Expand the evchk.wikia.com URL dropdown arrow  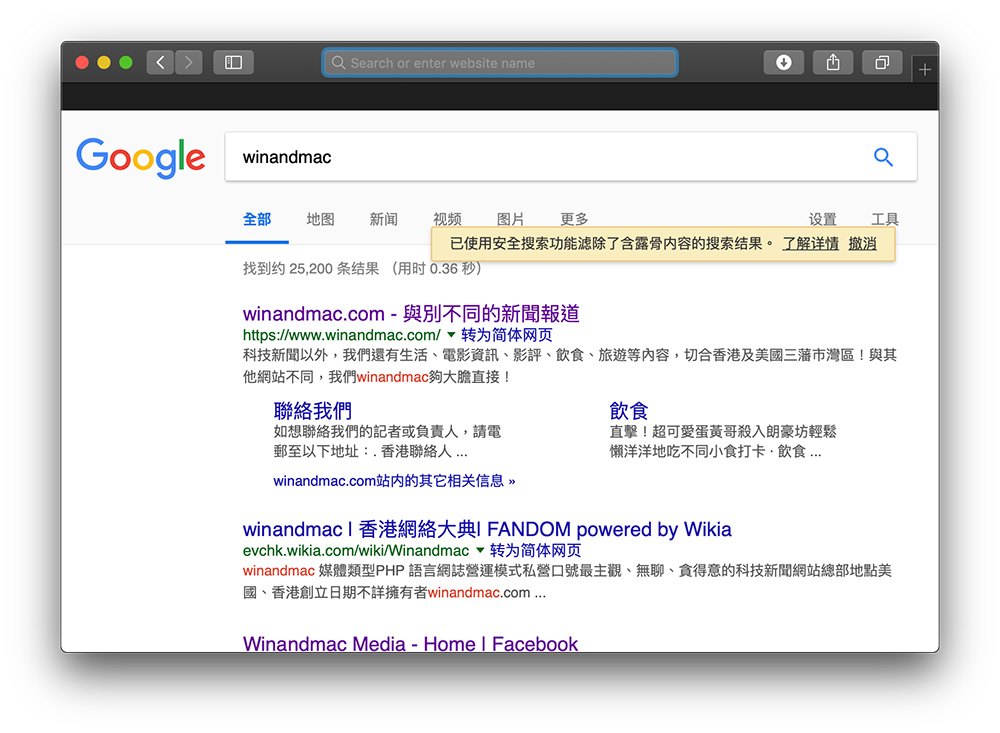click(x=480, y=551)
